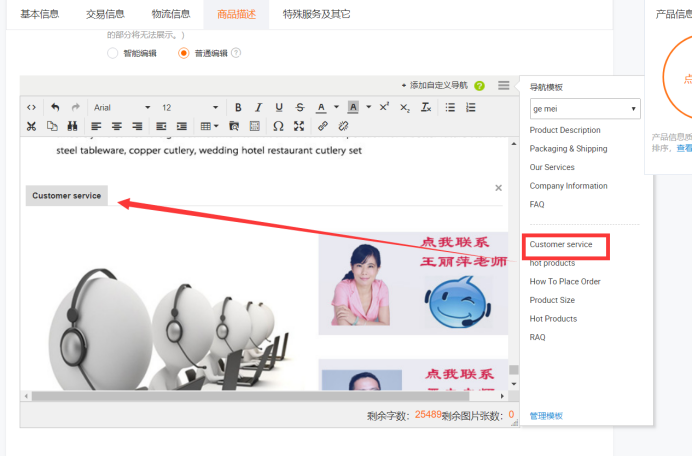Choose FAQ template entry

tap(537, 204)
